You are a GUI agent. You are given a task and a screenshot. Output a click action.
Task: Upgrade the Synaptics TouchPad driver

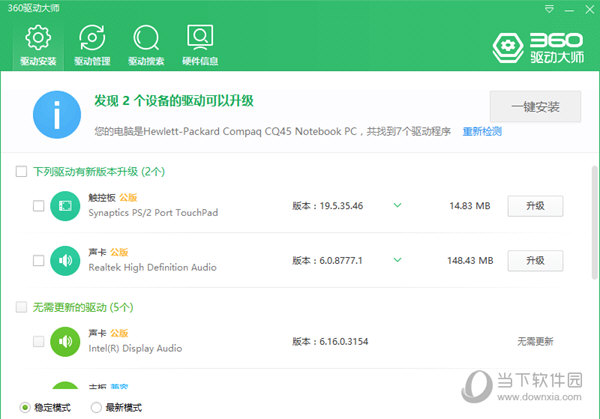click(535, 206)
